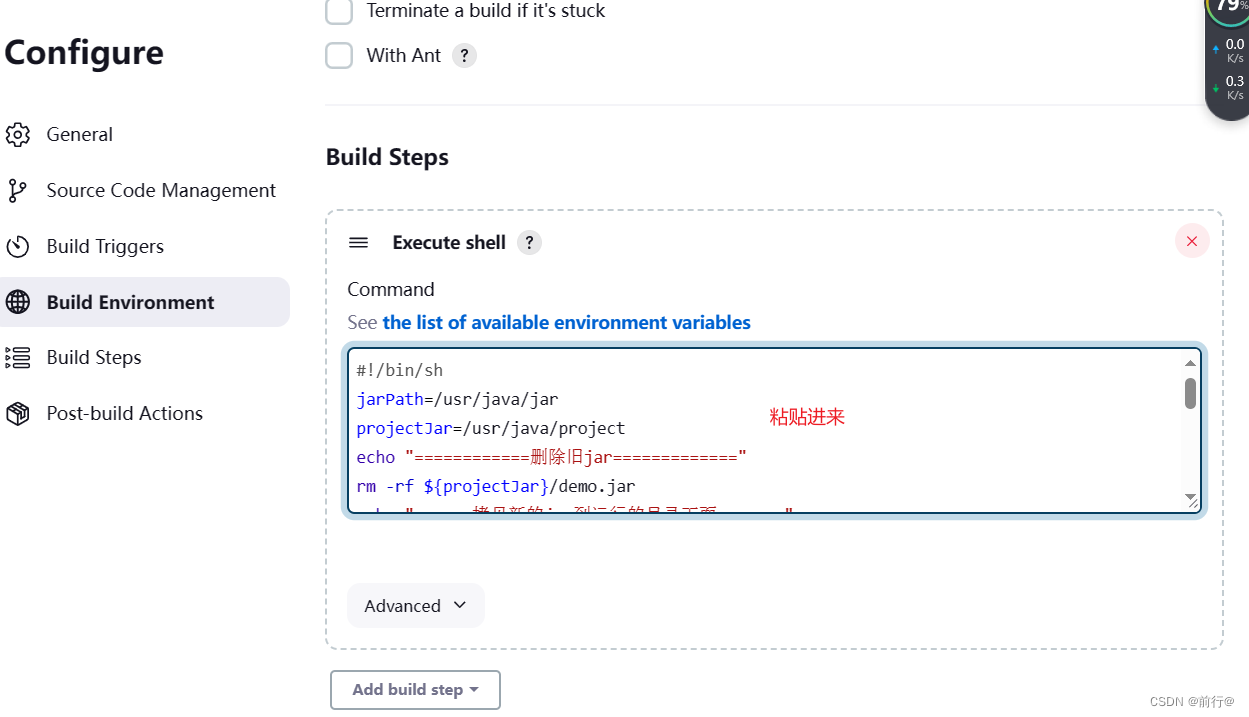The height and width of the screenshot is (717, 1249).
Task: Switch to the Build Environment section
Action: (x=131, y=302)
